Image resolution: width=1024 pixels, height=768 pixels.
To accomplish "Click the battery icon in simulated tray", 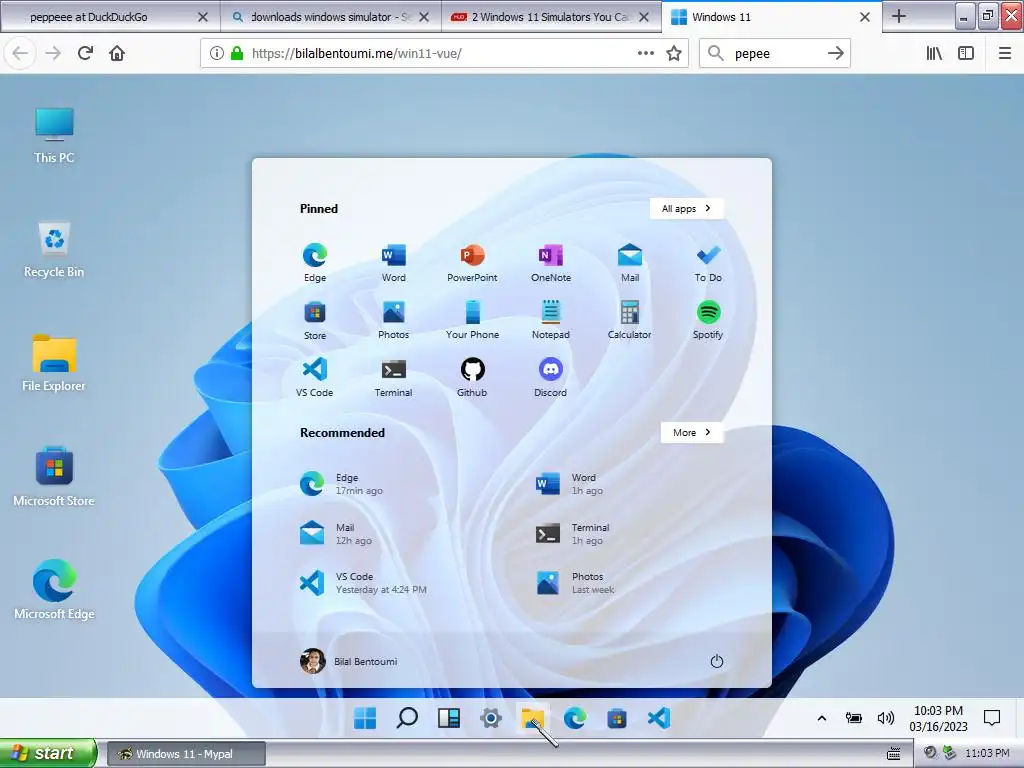I will click(x=854, y=718).
